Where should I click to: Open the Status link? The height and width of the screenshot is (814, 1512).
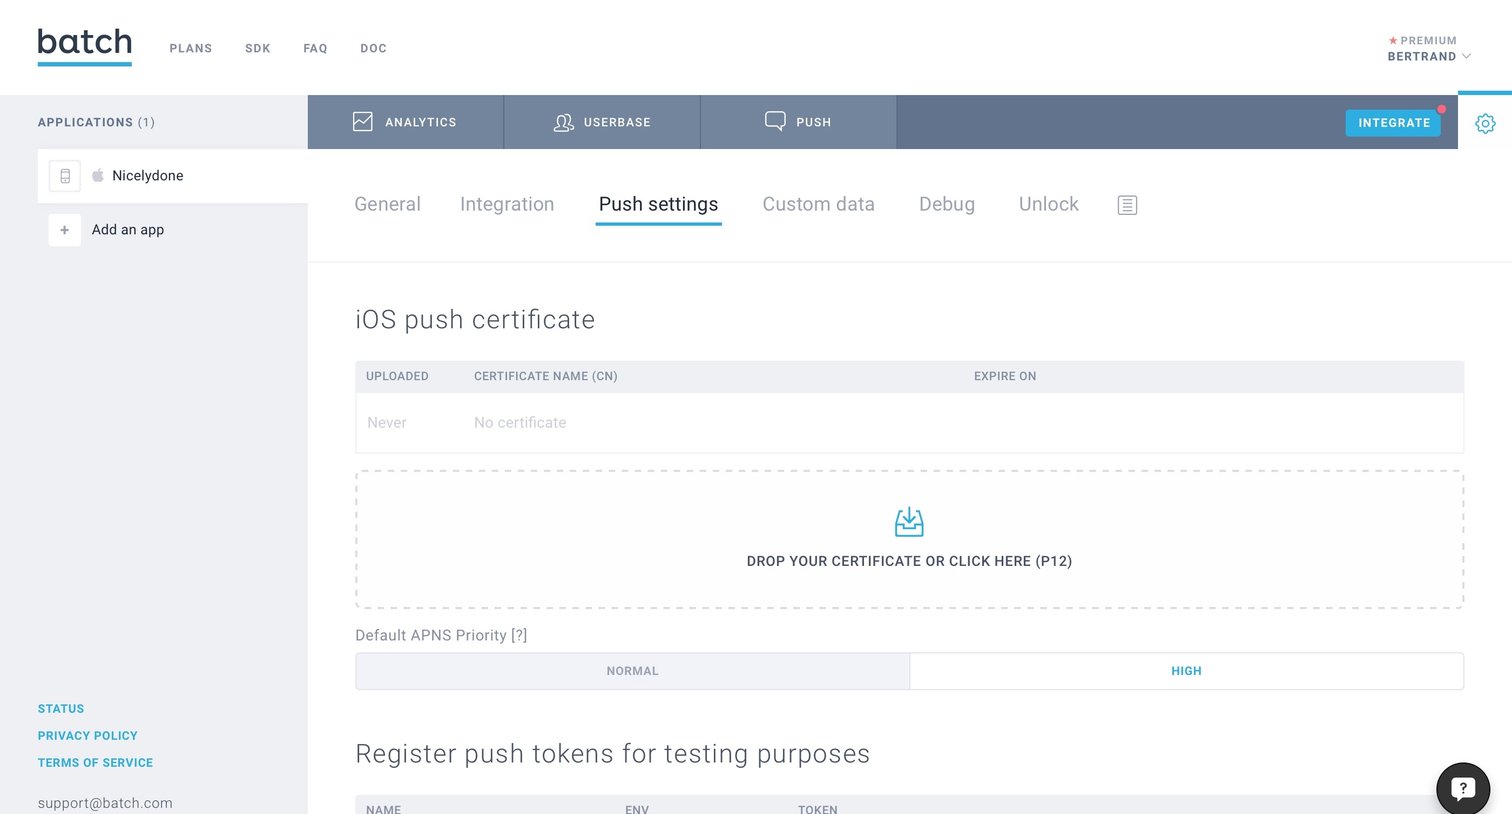coord(61,709)
